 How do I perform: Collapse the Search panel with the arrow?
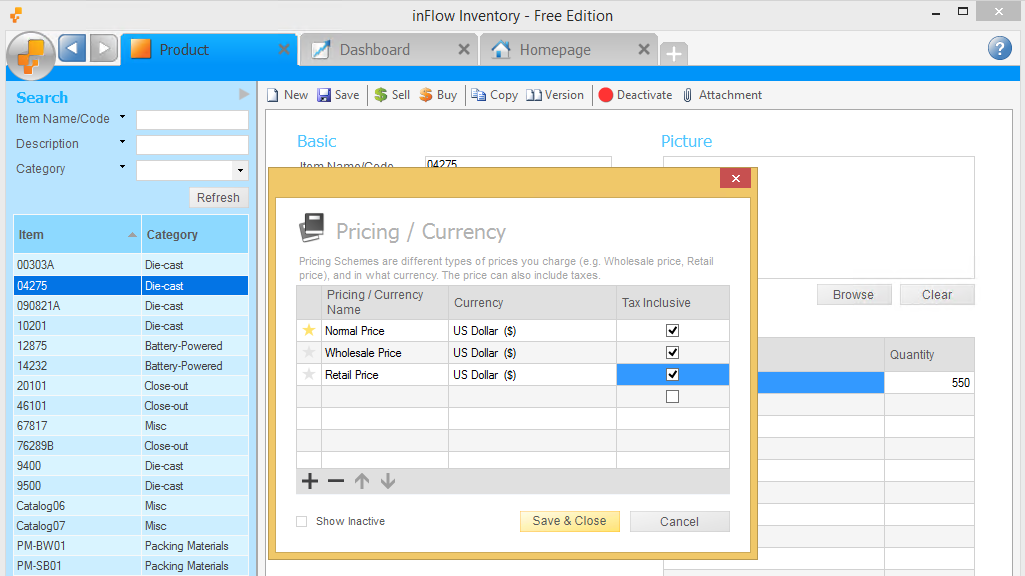click(x=244, y=94)
